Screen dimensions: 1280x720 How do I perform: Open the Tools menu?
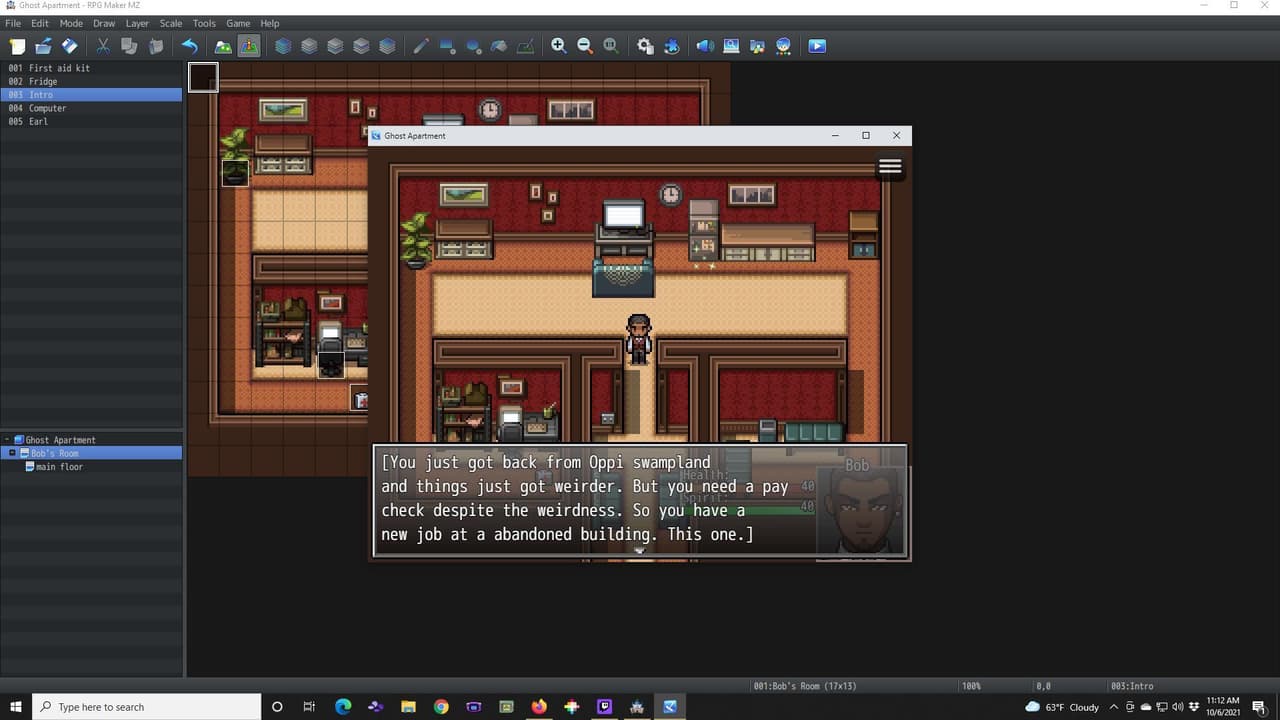coord(204,23)
